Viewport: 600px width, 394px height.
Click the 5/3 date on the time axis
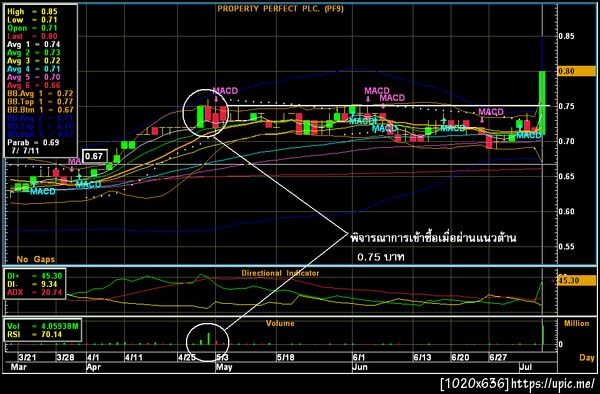(223, 358)
